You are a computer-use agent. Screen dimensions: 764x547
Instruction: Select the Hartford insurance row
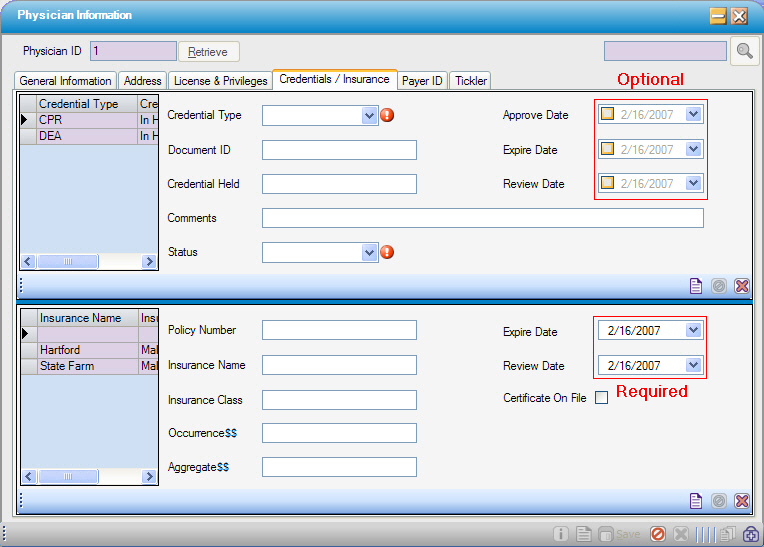click(90, 350)
